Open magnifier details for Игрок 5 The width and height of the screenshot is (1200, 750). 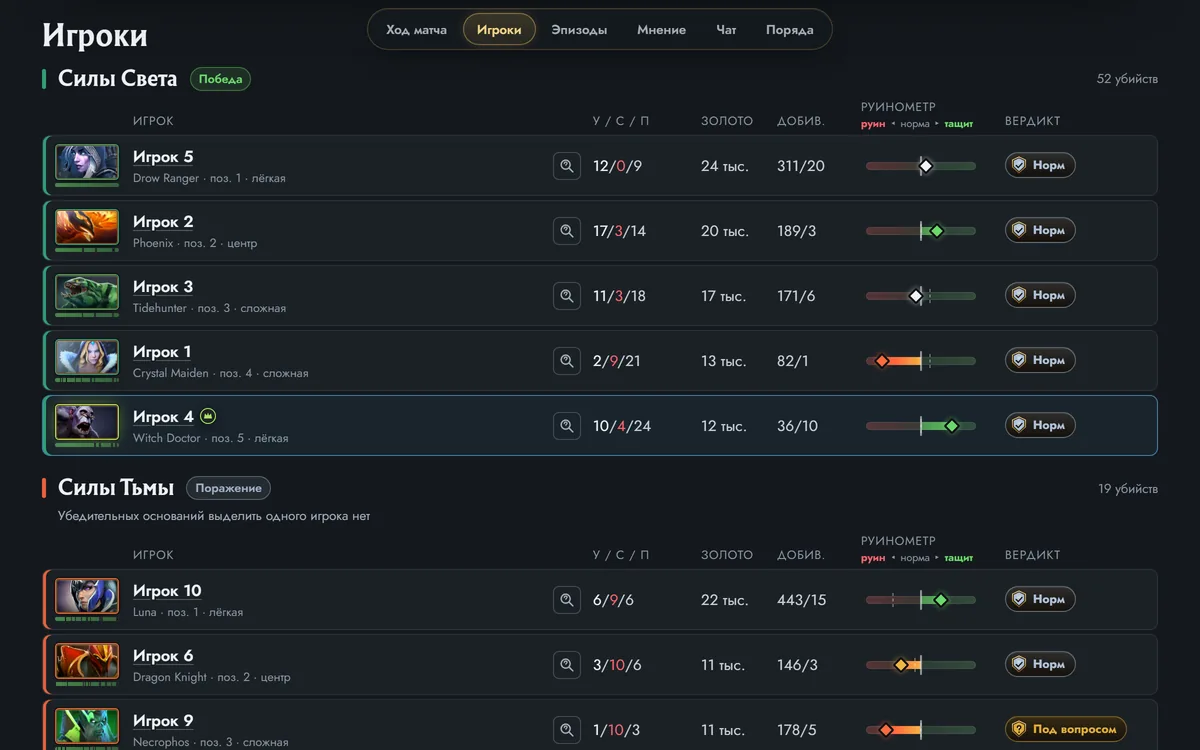point(567,166)
